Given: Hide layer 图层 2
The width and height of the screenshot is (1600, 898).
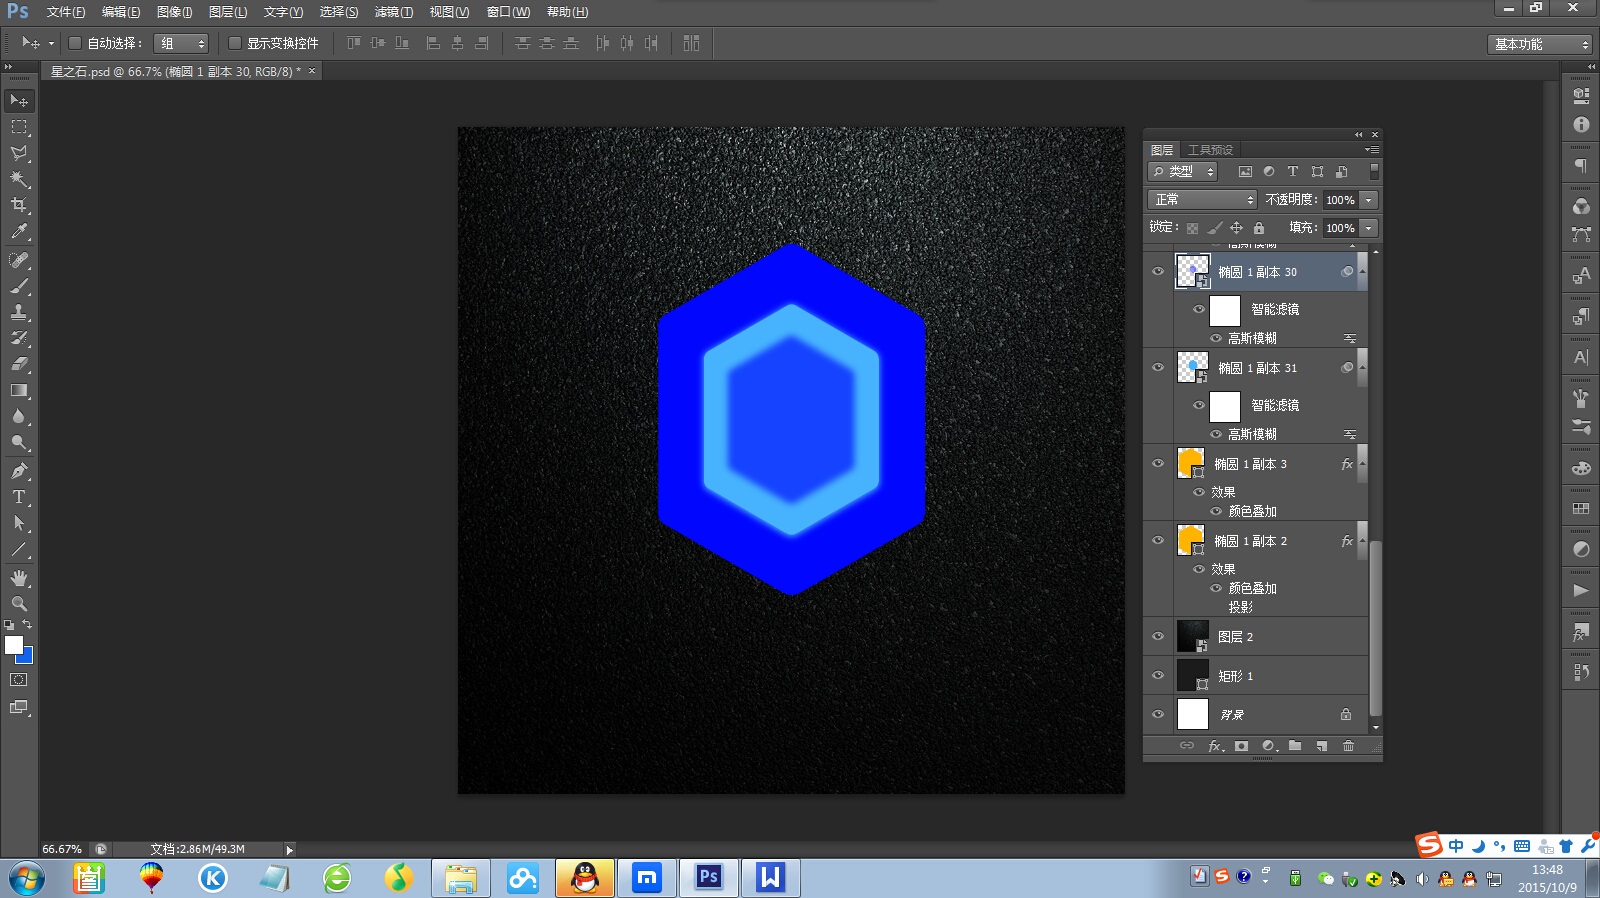Looking at the screenshot, I should [1158, 636].
